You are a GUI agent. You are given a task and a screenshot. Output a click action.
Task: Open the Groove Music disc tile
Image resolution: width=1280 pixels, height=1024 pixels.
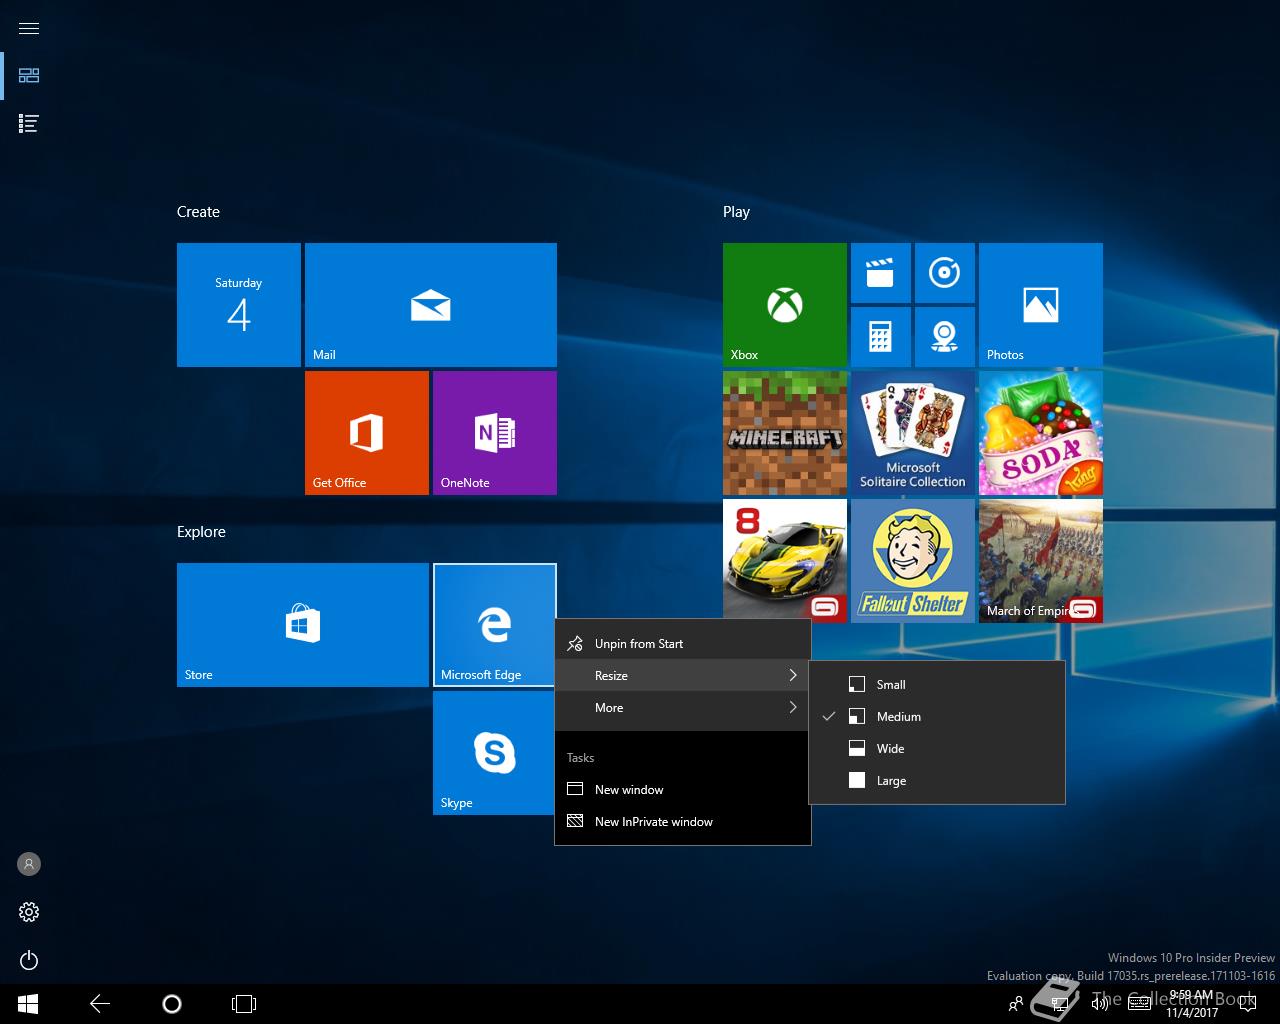944,273
